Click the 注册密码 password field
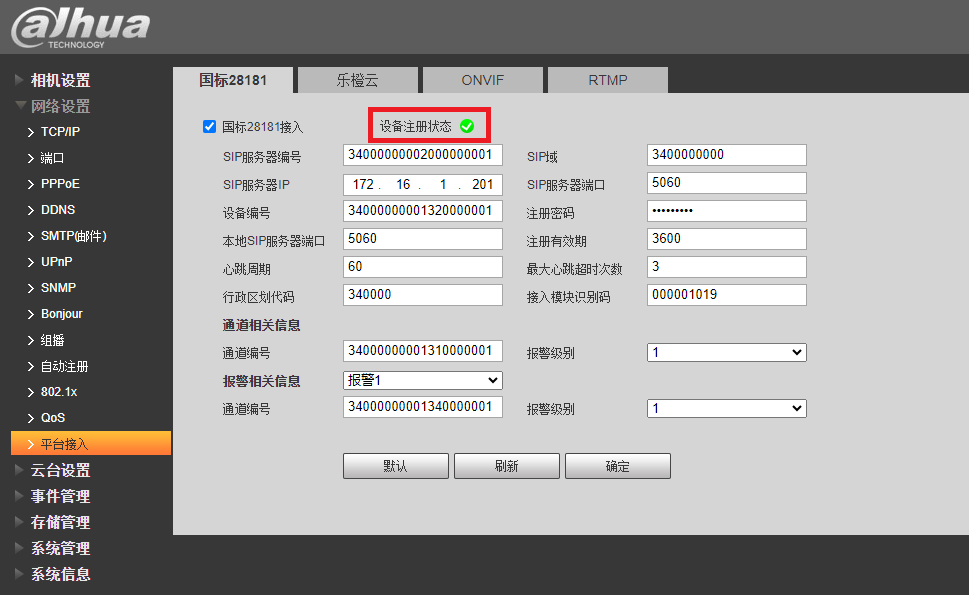969x595 pixels. point(726,211)
